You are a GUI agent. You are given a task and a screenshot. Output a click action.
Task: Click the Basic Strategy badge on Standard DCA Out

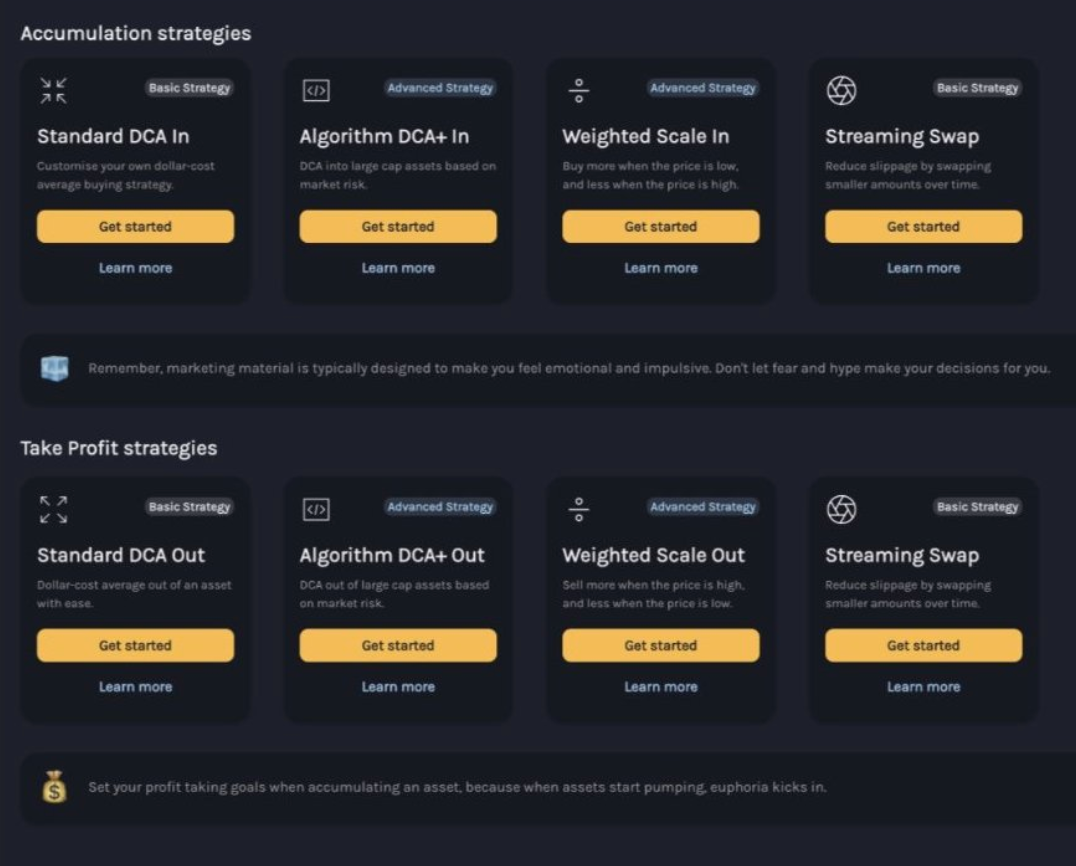coord(190,507)
